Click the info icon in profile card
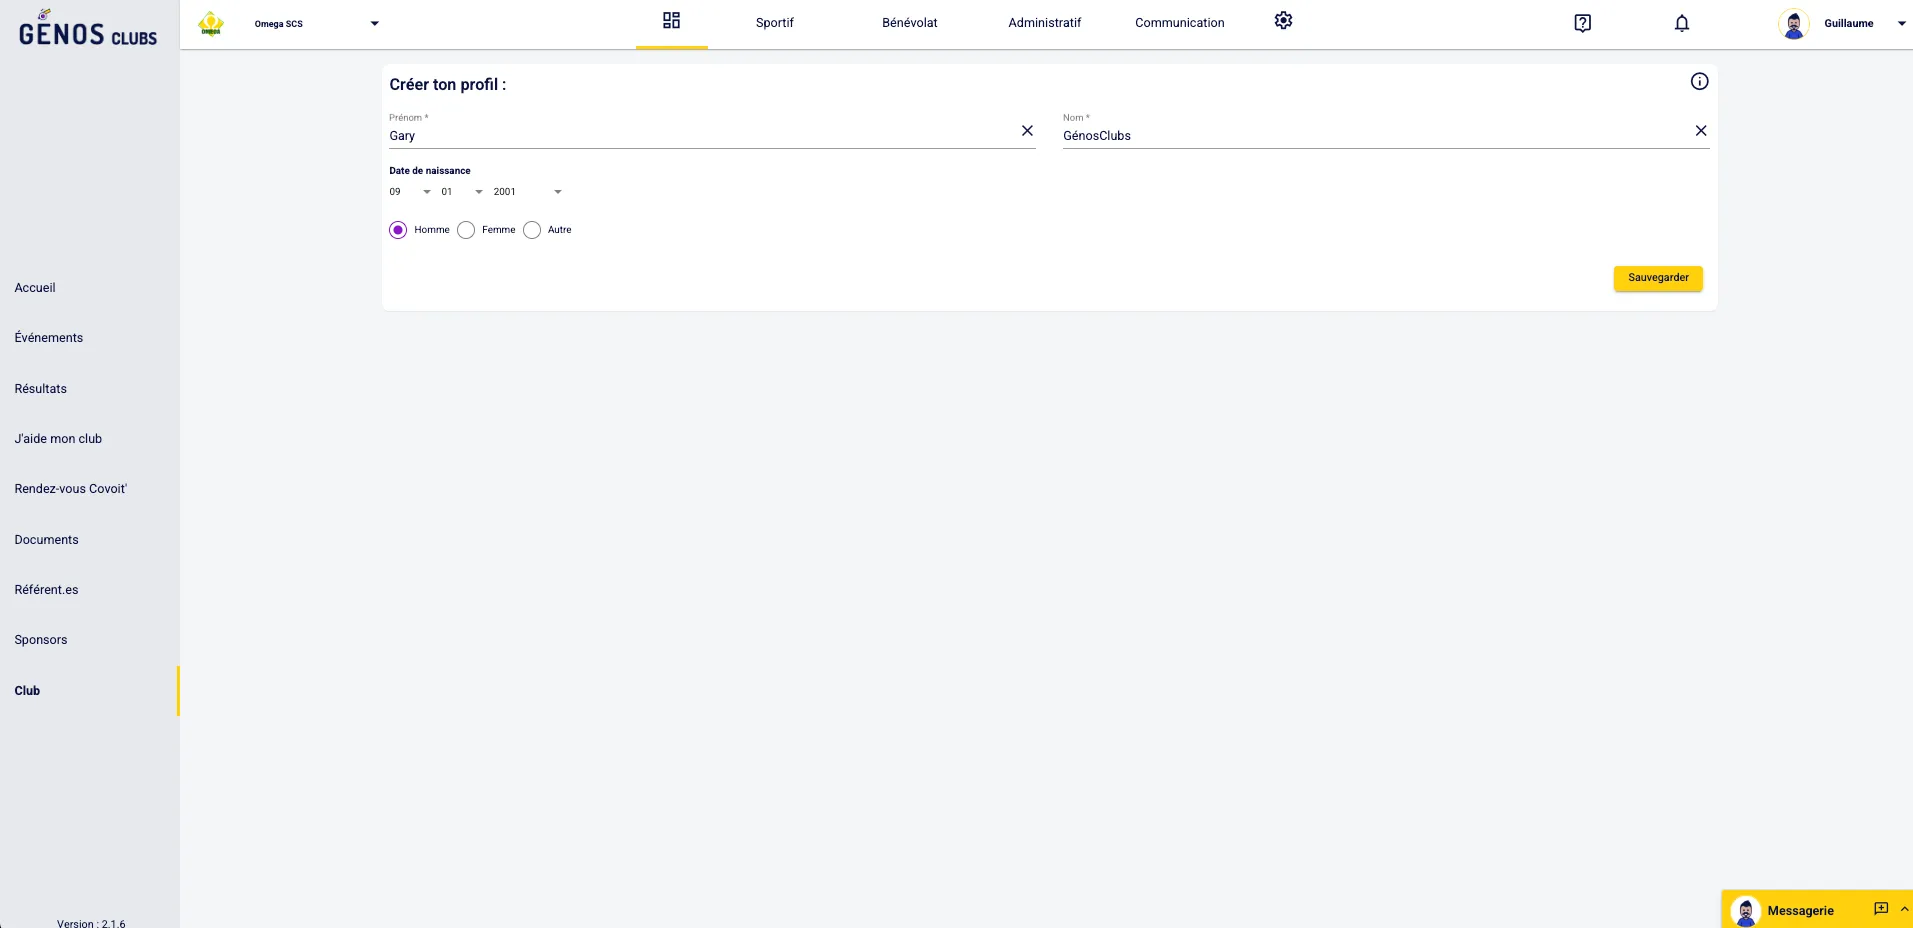 [1699, 82]
